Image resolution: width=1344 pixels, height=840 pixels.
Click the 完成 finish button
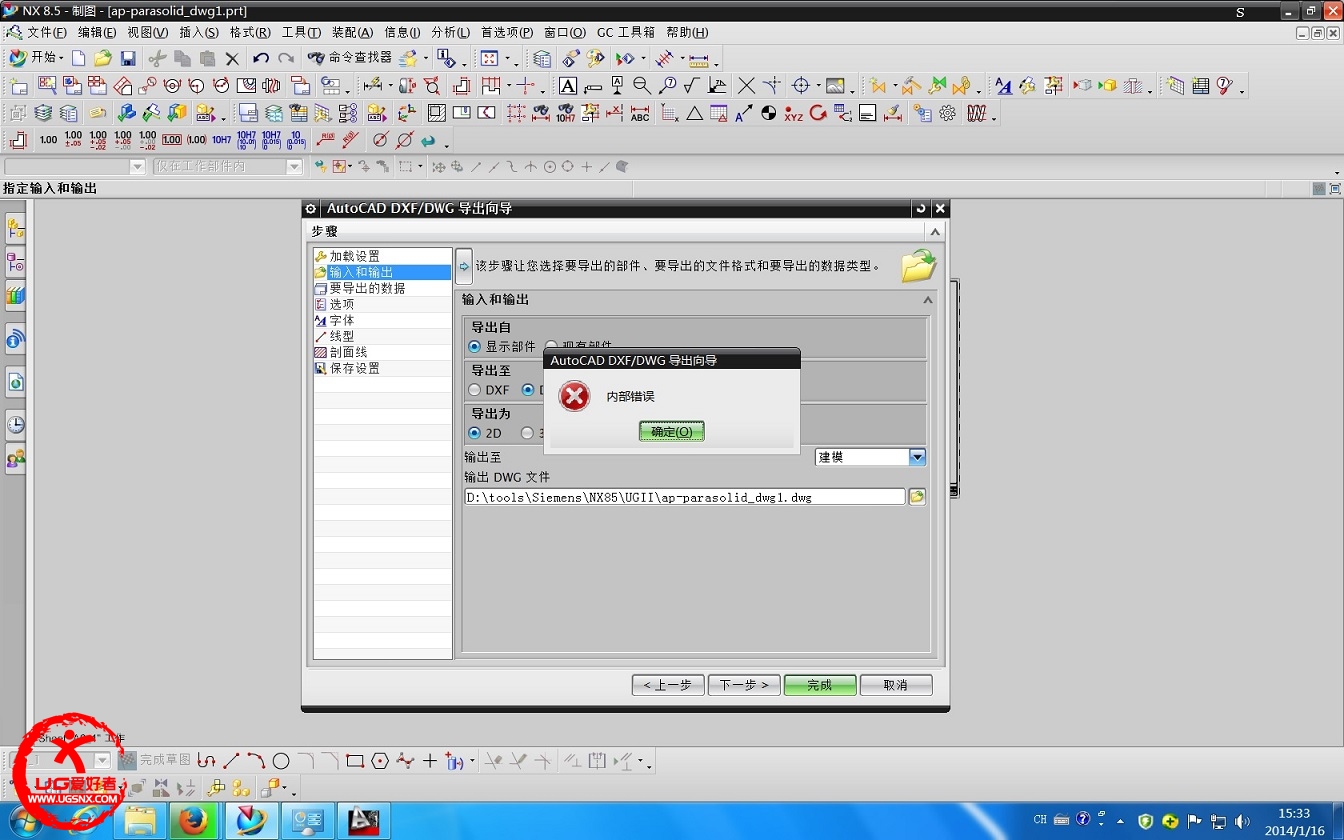(x=820, y=685)
